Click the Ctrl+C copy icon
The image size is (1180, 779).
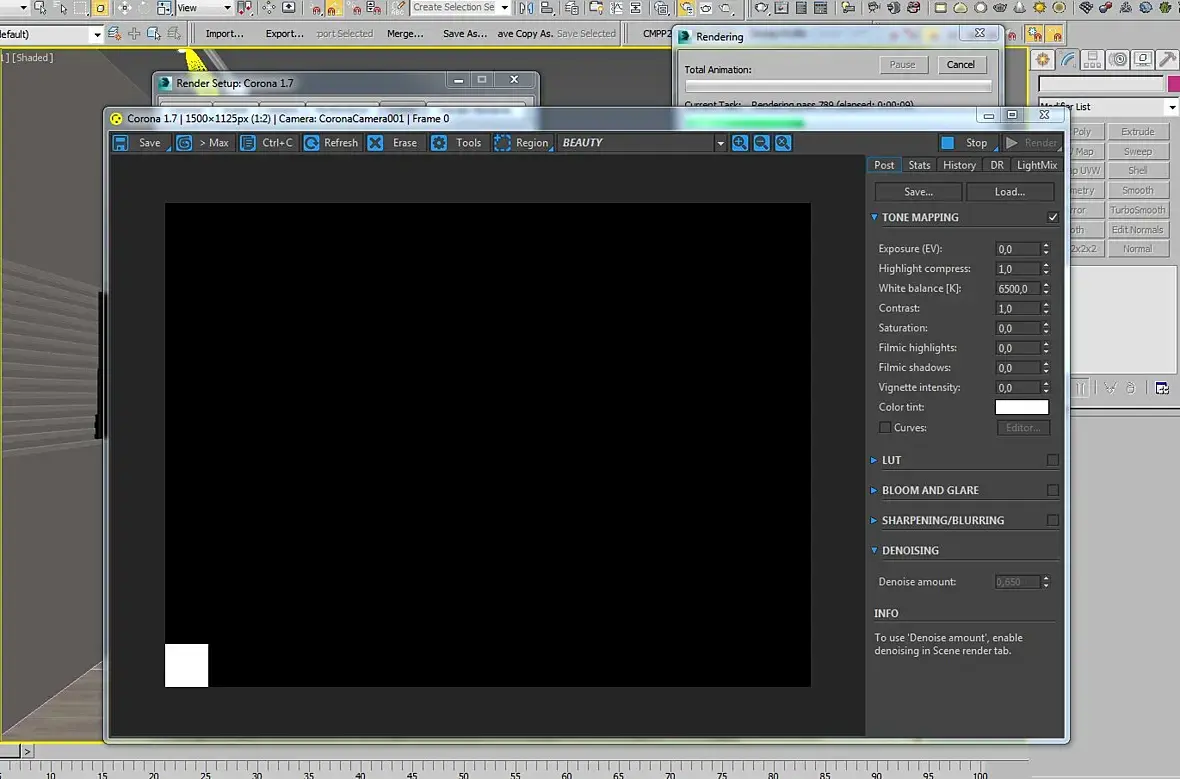click(x=248, y=143)
